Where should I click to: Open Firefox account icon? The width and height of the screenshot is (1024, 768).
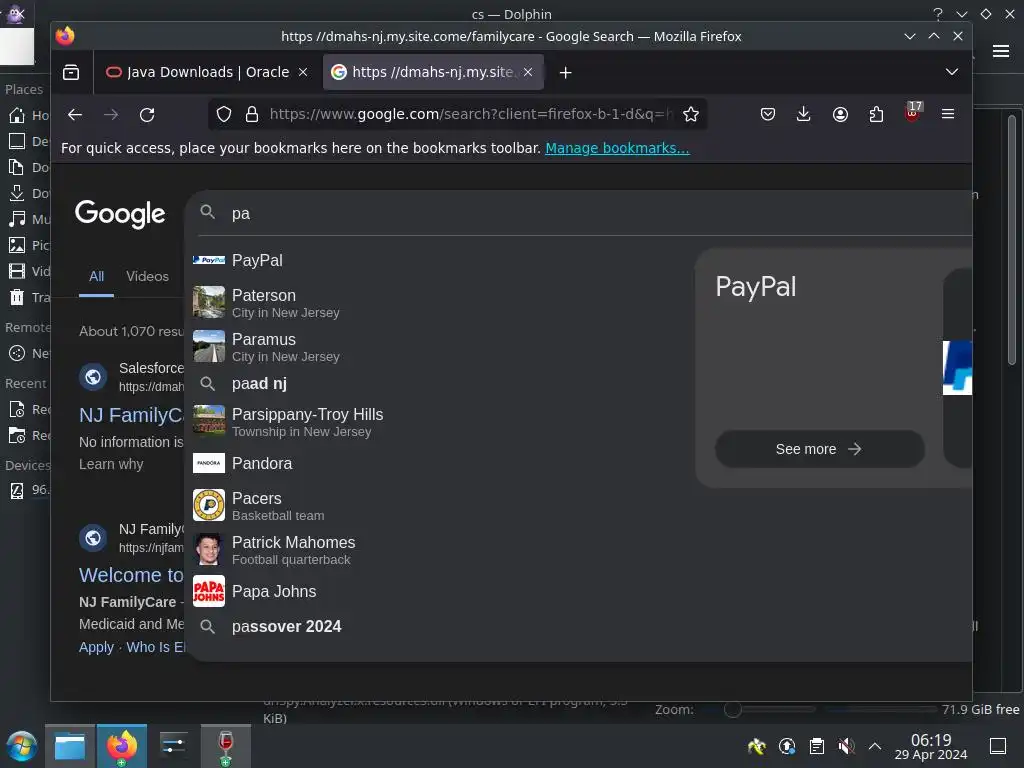(840, 114)
